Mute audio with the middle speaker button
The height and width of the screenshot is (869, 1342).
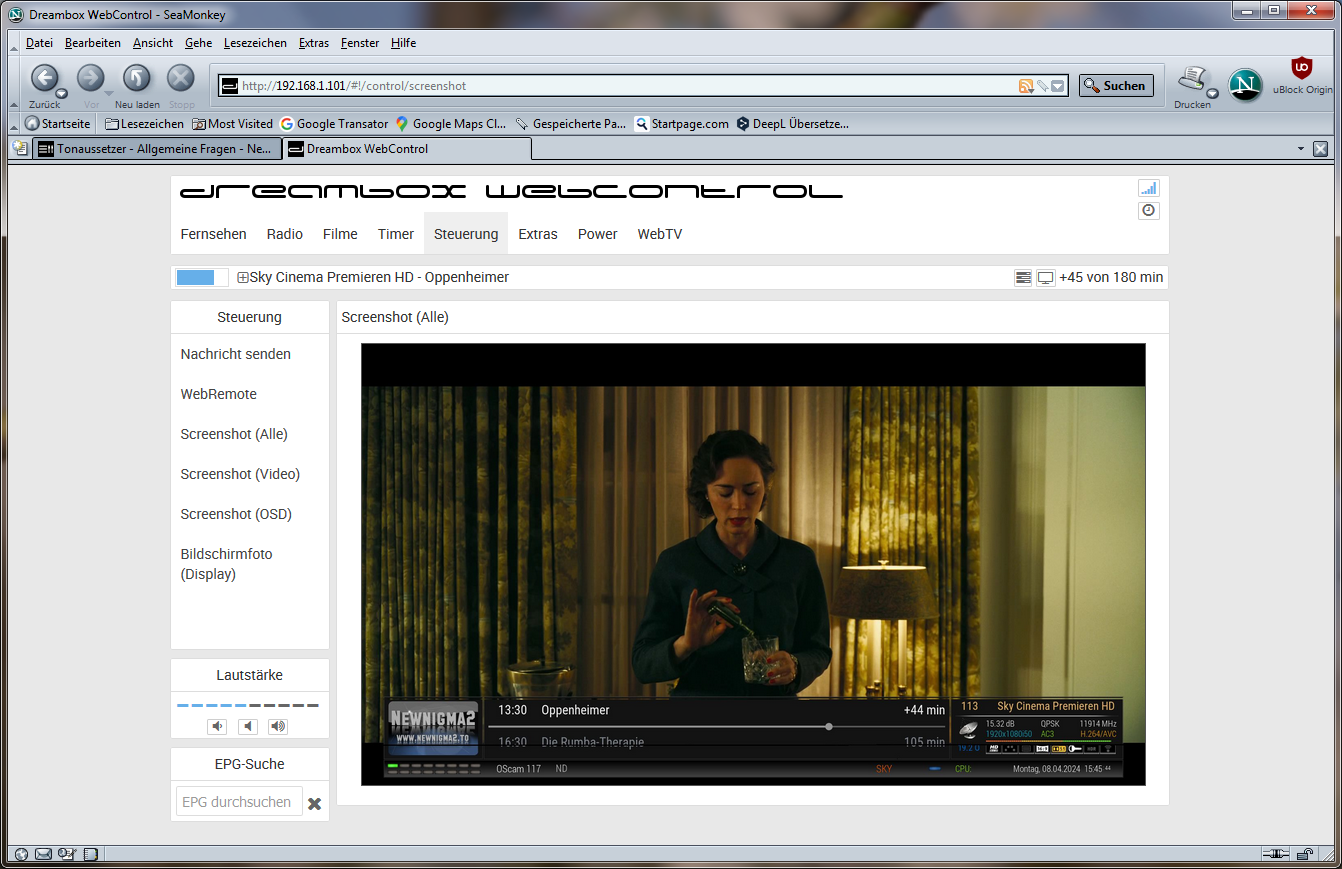click(248, 726)
